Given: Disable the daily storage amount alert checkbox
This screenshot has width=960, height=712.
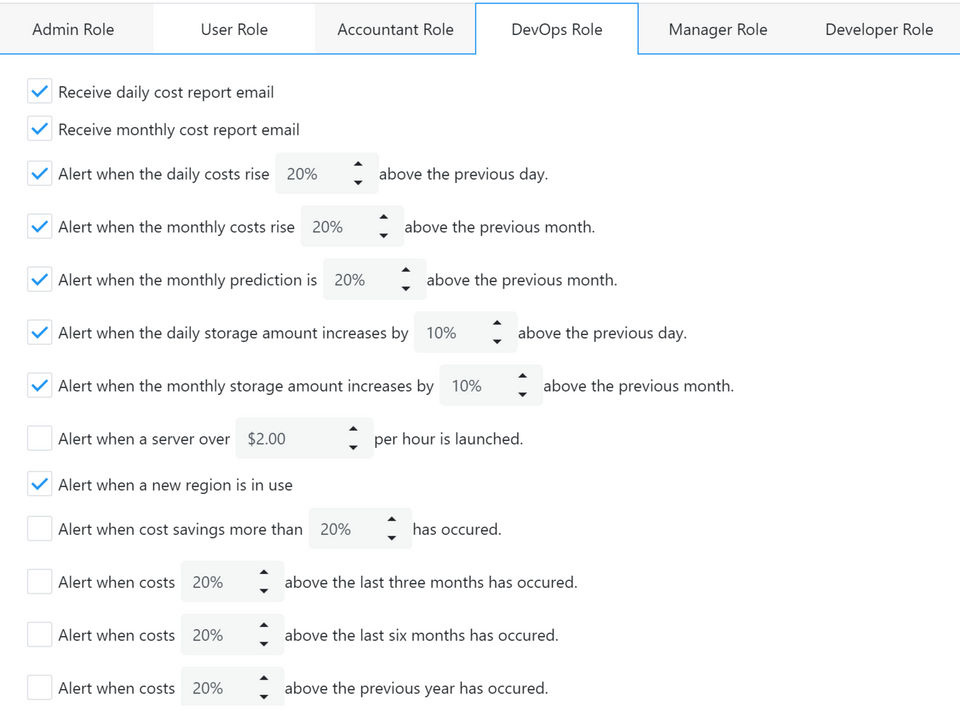Looking at the screenshot, I should [39, 332].
